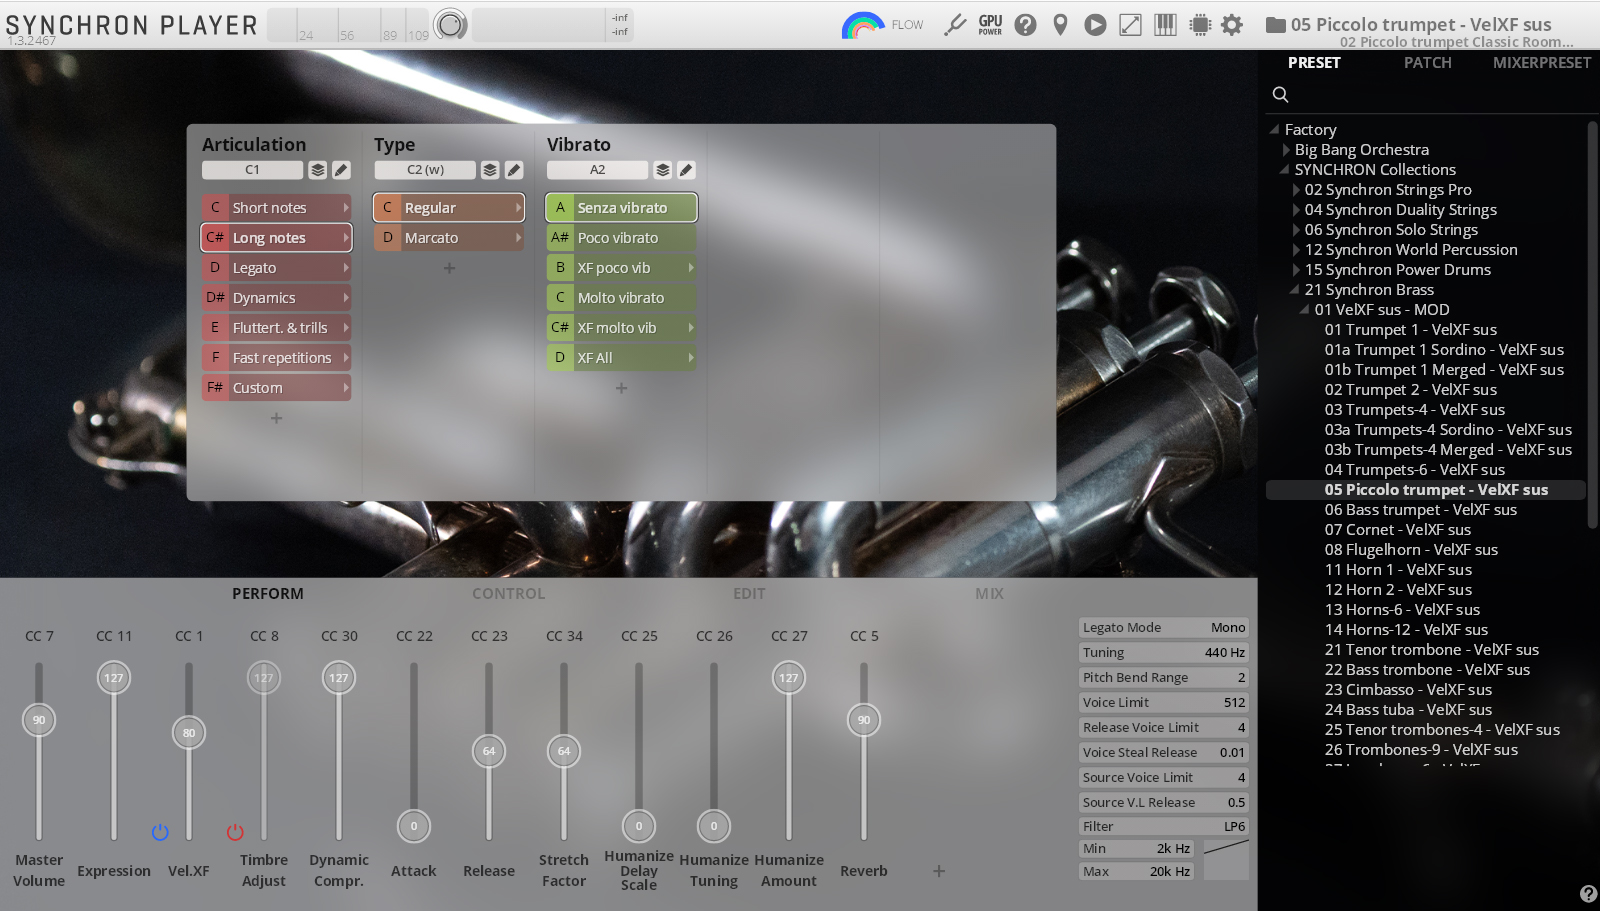The height and width of the screenshot is (911, 1600).
Task: Add a slot under Articulation list
Action: point(277,418)
